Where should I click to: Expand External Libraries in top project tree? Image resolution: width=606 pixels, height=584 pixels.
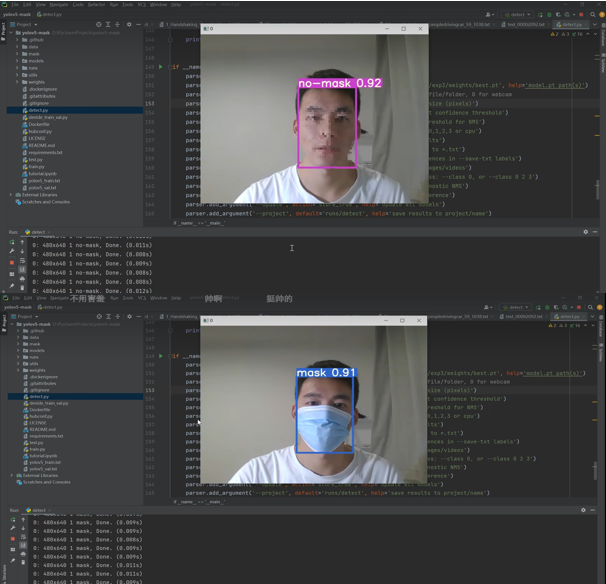tap(11, 194)
